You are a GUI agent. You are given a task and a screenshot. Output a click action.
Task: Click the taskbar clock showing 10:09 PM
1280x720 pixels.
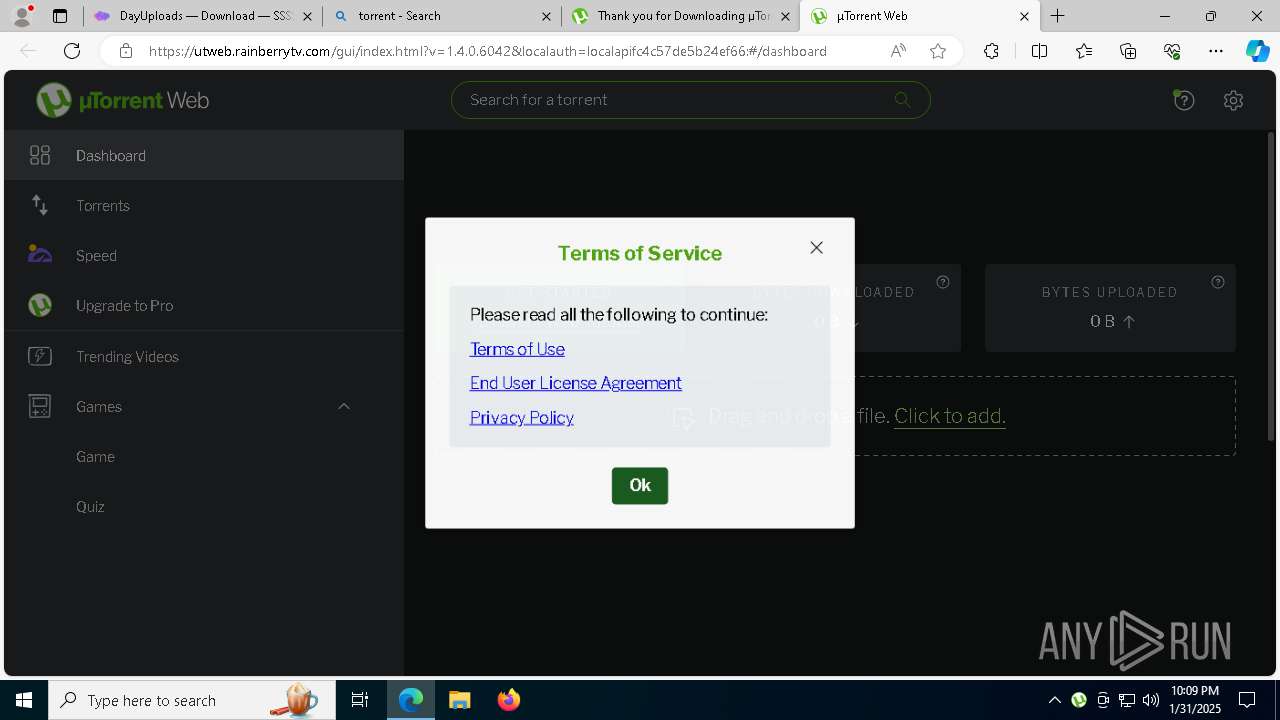click(1195, 700)
